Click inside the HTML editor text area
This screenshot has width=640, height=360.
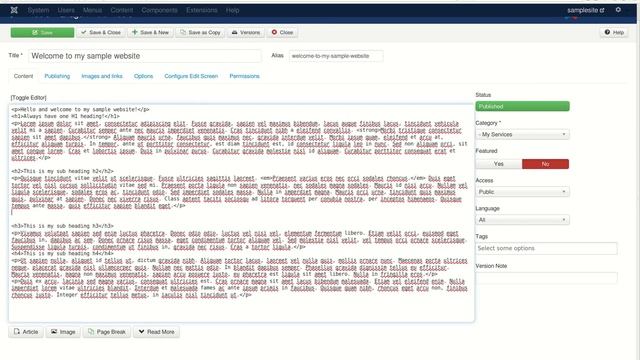pyautogui.click(x=241, y=213)
